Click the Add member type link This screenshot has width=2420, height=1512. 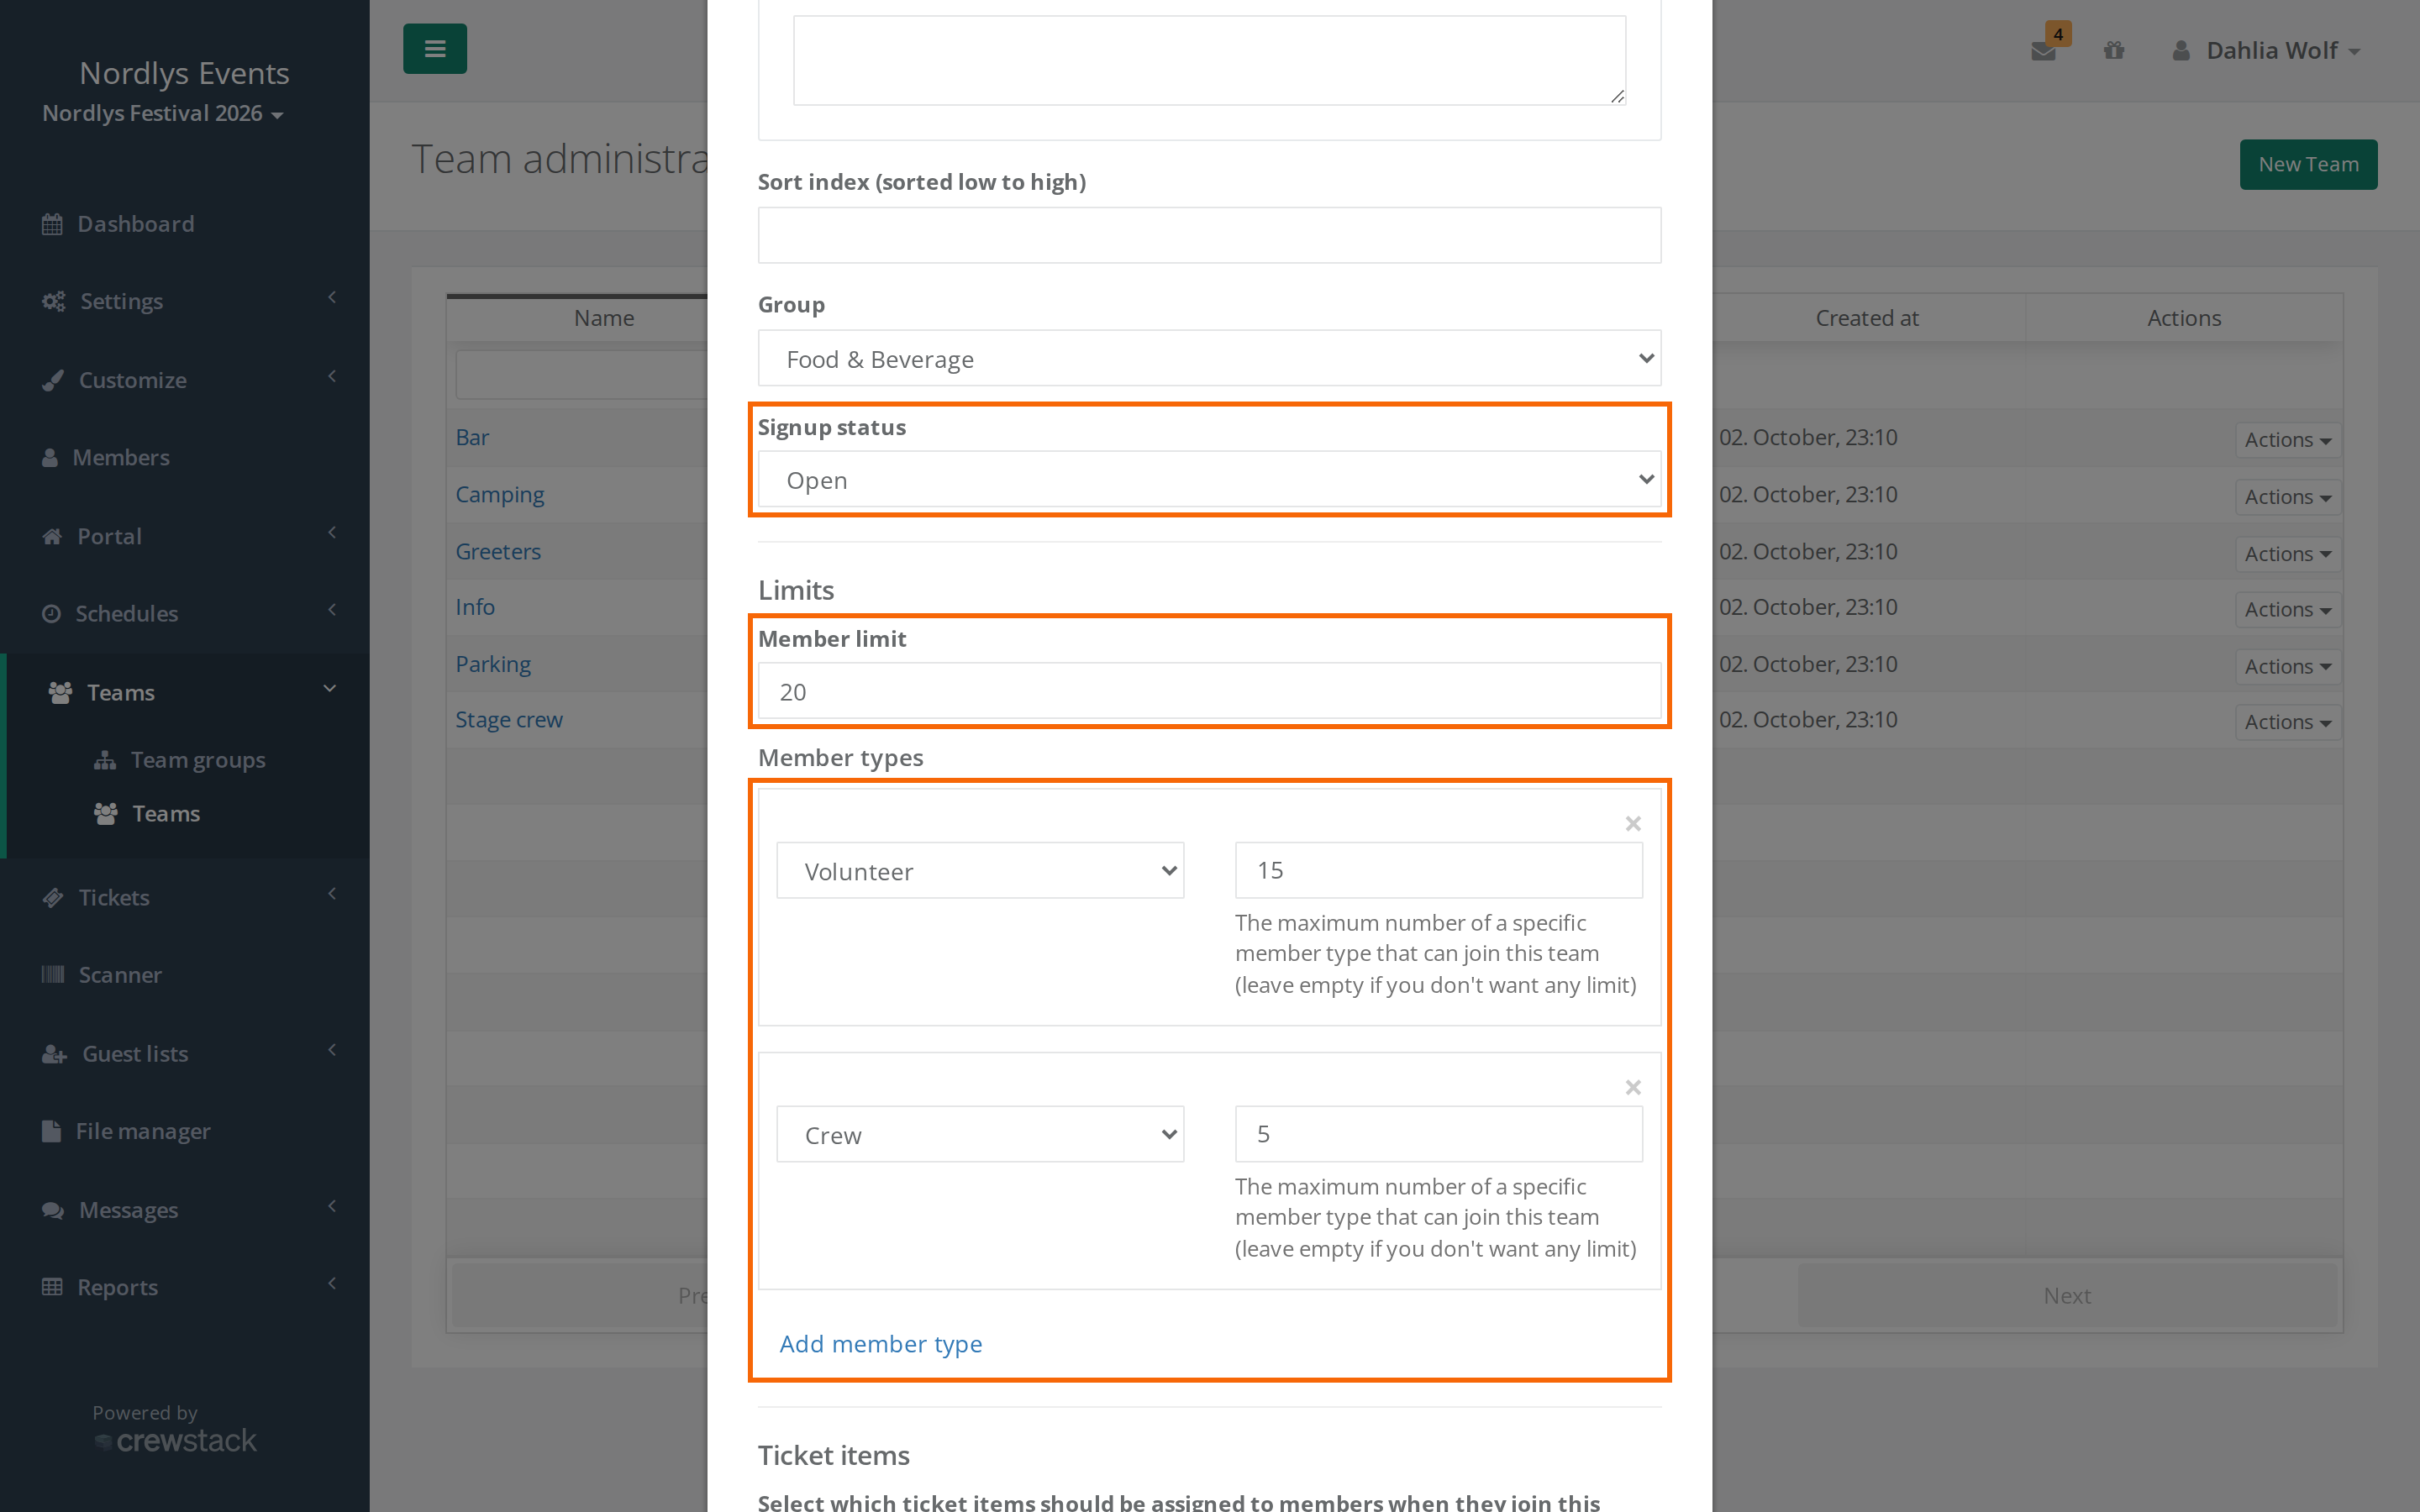click(x=880, y=1343)
